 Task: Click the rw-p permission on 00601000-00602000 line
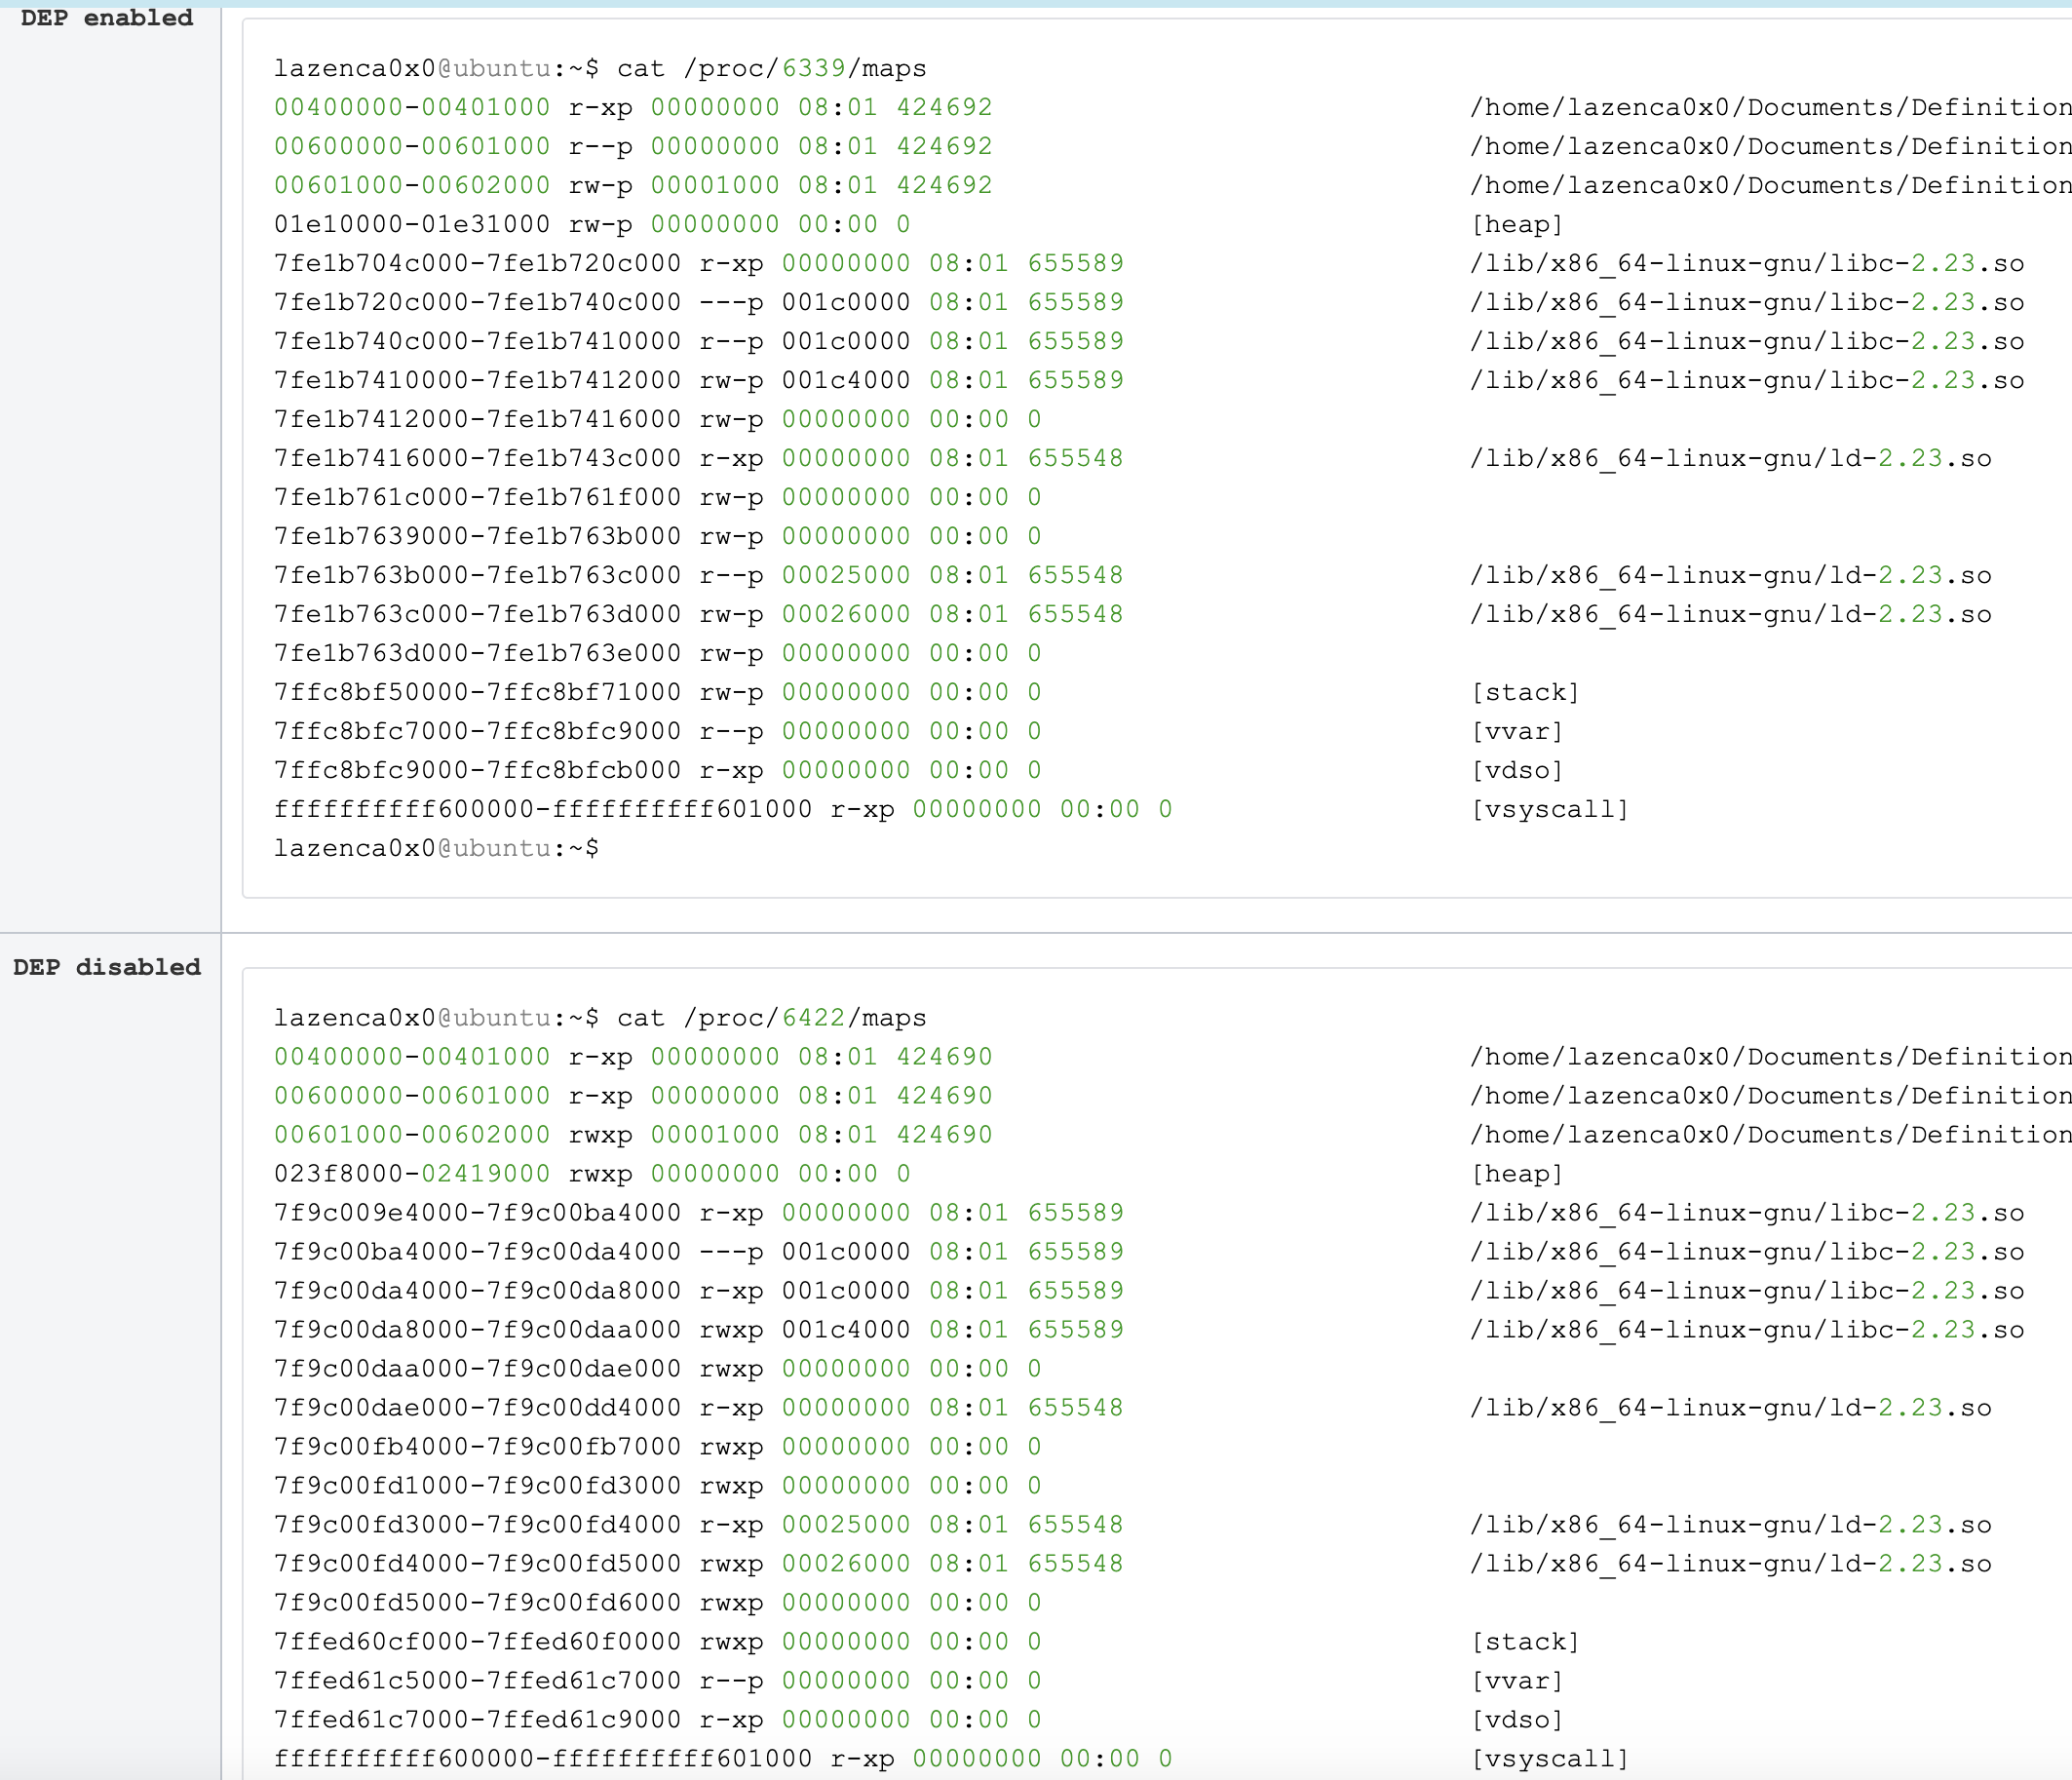(600, 185)
